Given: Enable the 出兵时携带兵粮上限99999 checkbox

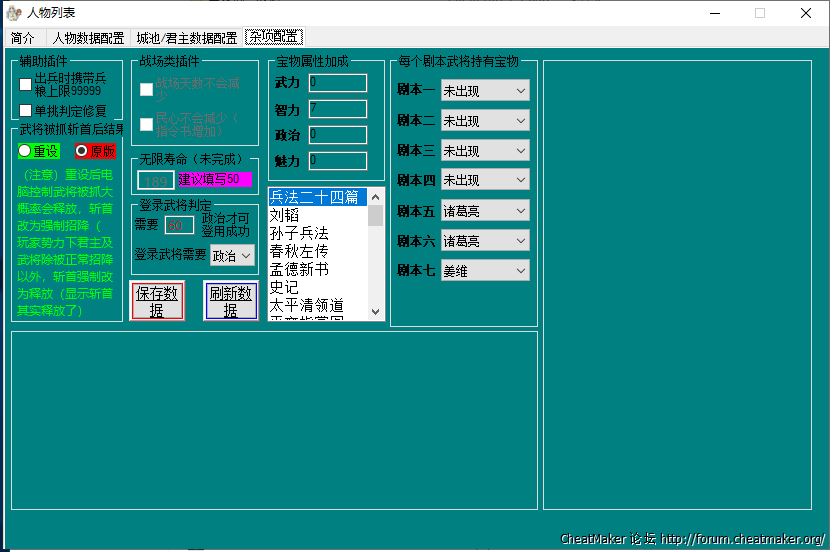Looking at the screenshot, I should pos(26,84).
